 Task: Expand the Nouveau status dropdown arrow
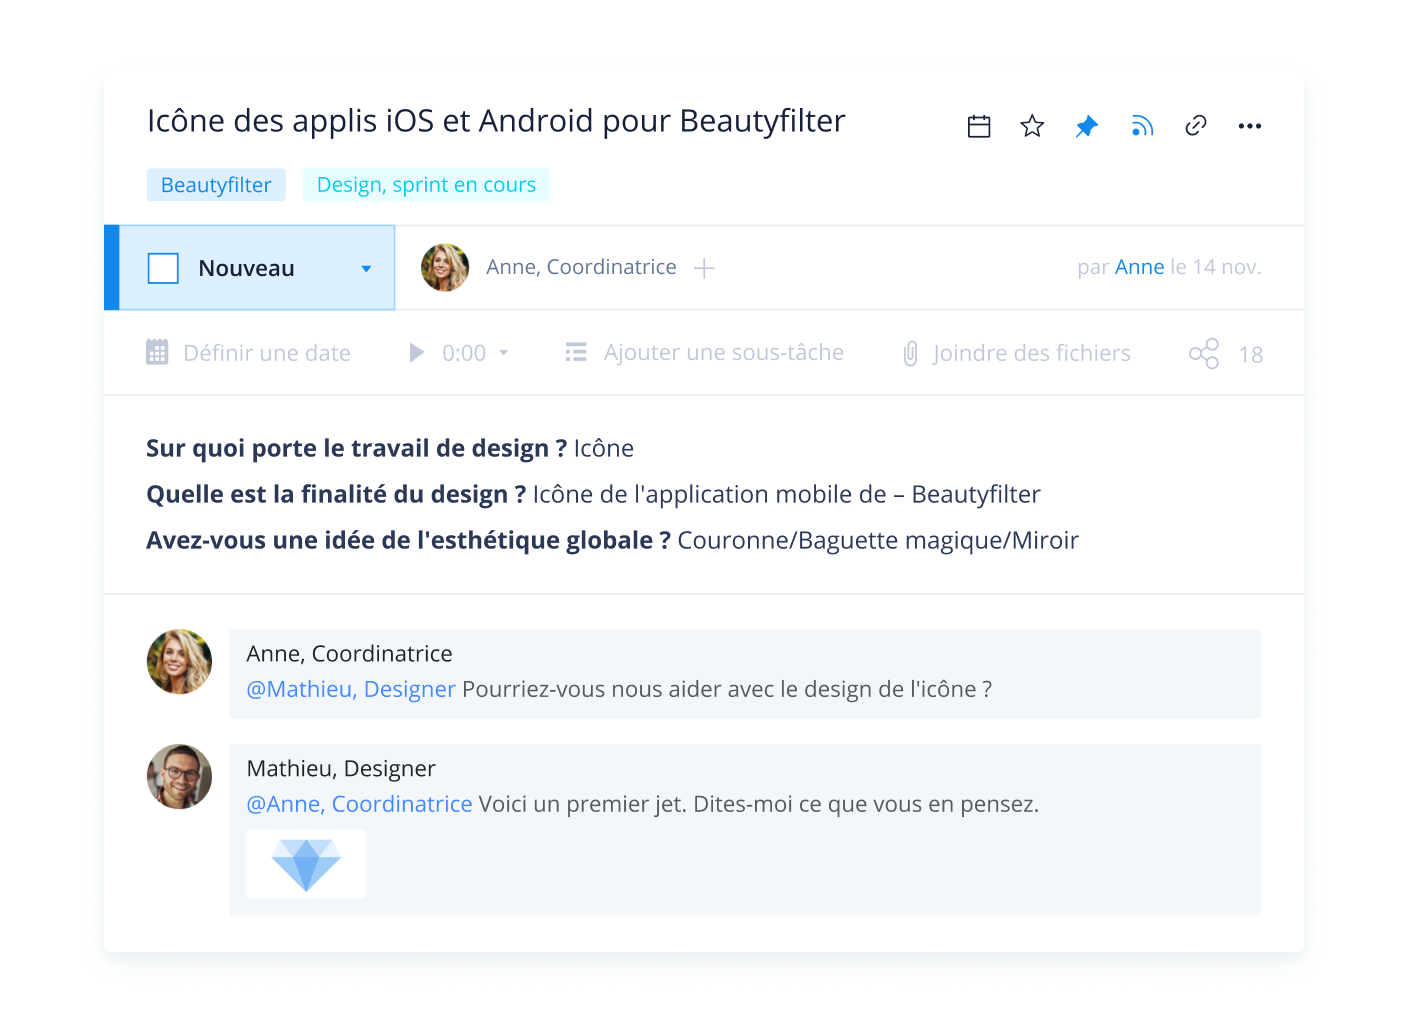[x=366, y=269]
